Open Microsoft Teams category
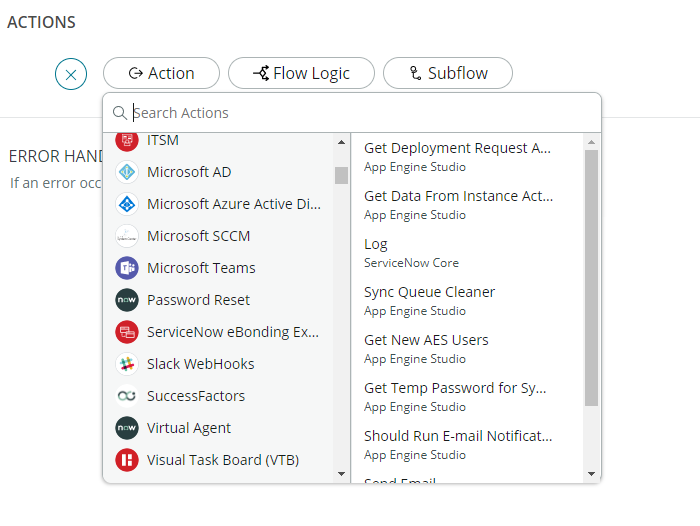The image size is (700, 526). 201,268
